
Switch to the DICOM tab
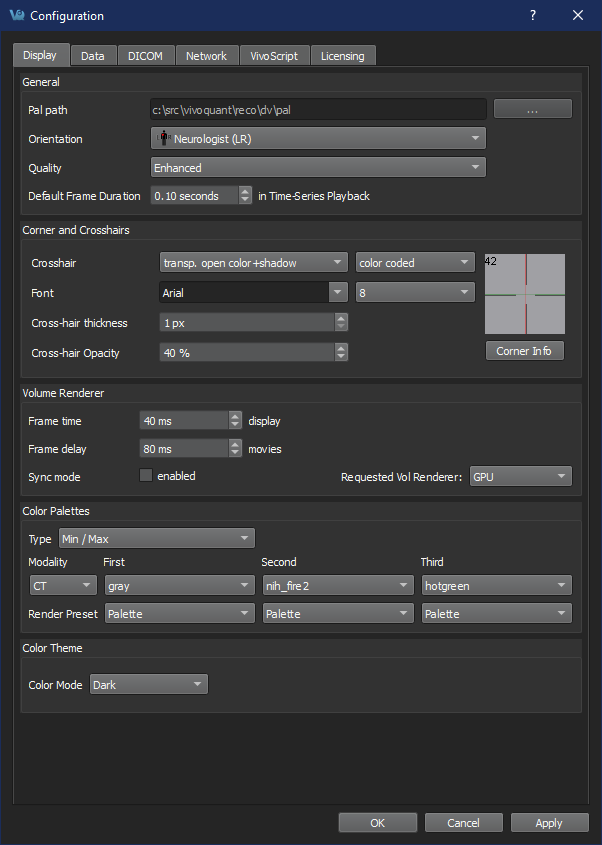pos(146,56)
